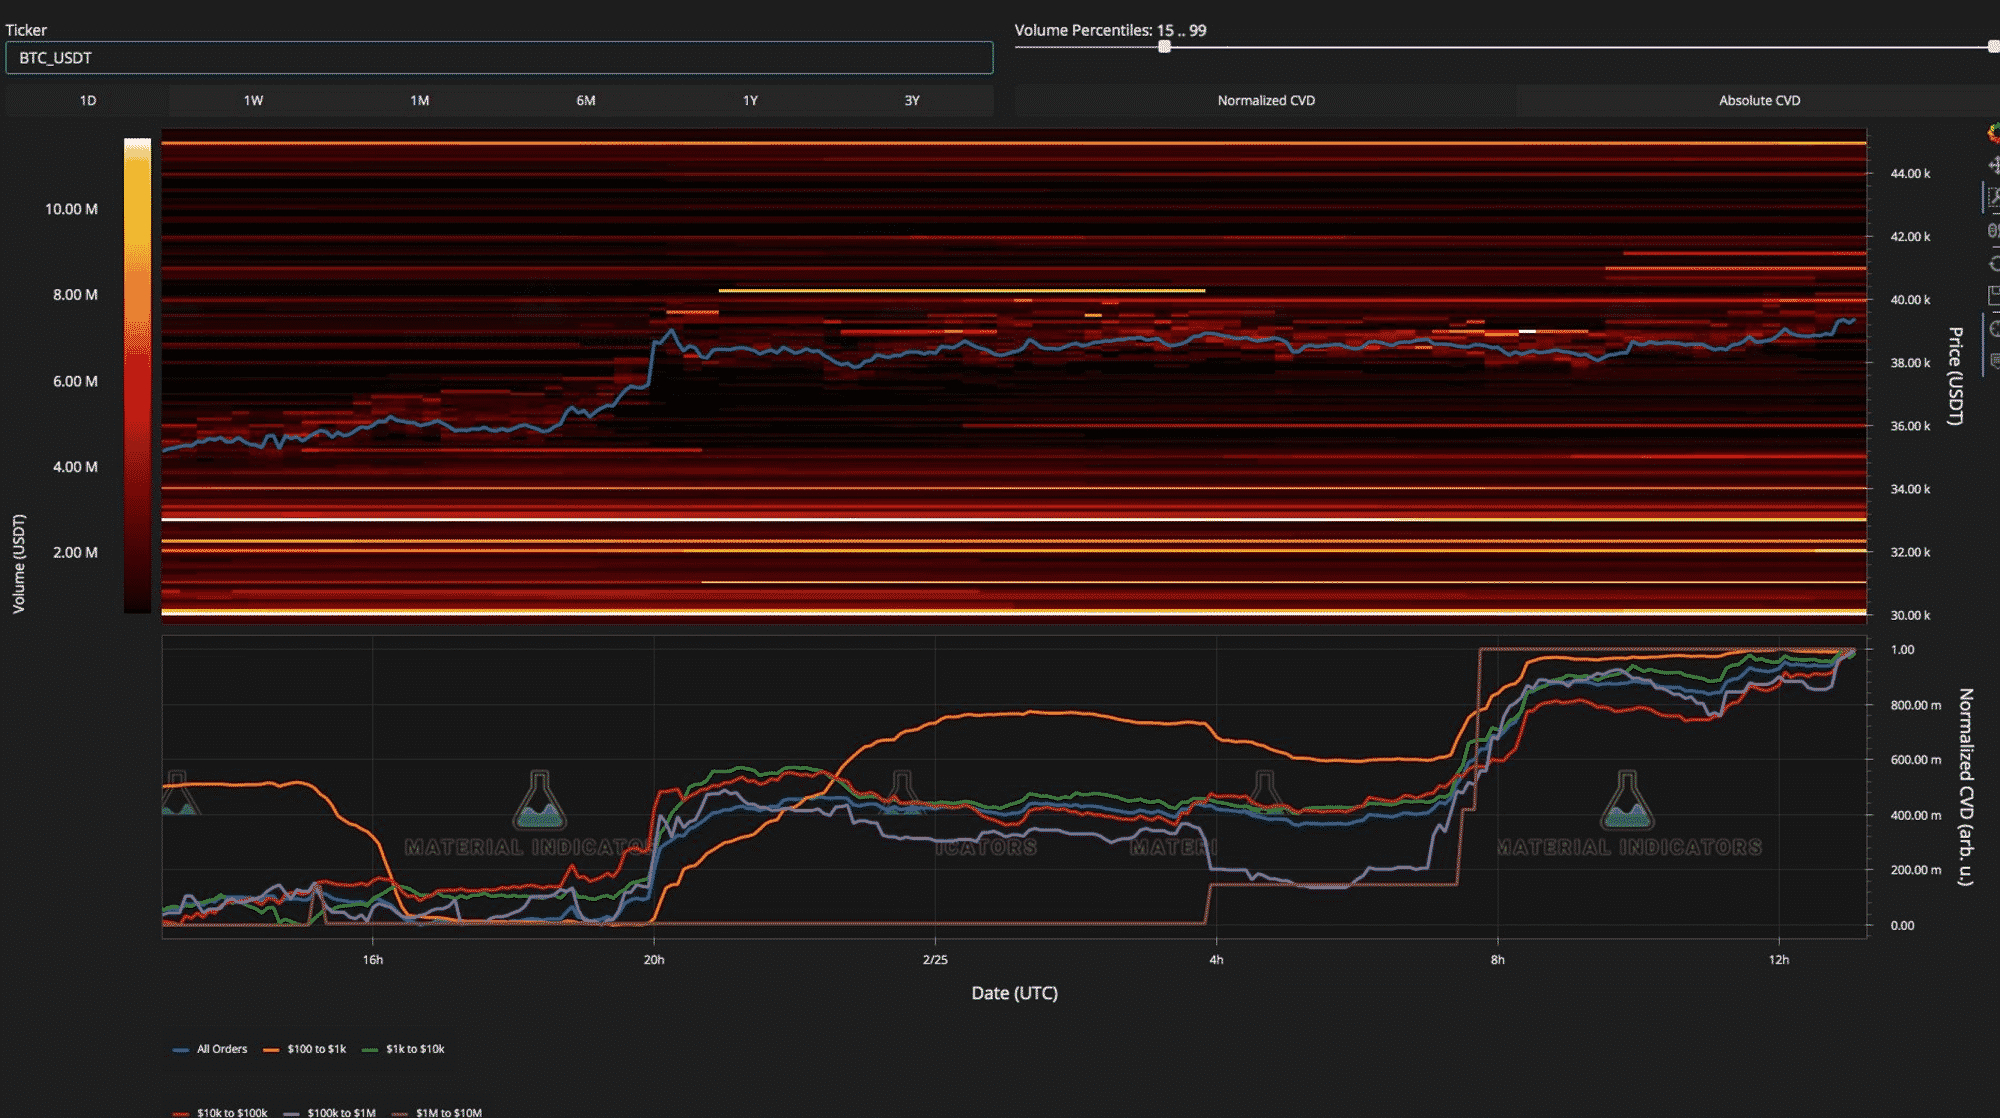Hide the $100k to $1M series
This screenshot has height=1118, width=2000.
point(330,1112)
